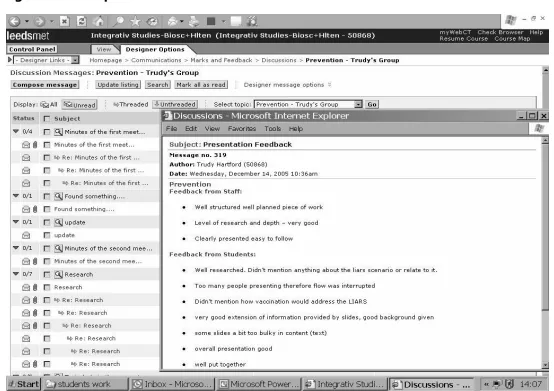The width and height of the screenshot is (554, 391).
Task: Click up arrow of the main page scrollbar
Action: tap(545, 70)
